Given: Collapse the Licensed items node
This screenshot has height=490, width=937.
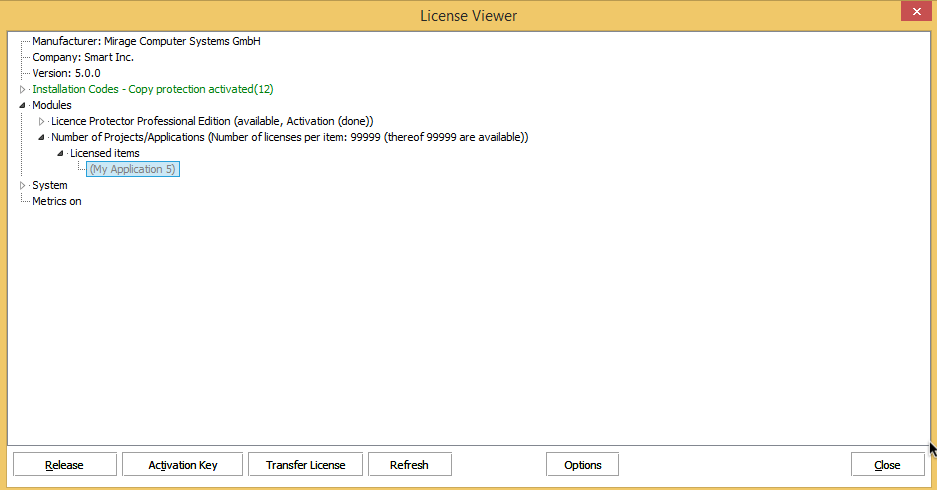Looking at the screenshot, I should (60, 154).
